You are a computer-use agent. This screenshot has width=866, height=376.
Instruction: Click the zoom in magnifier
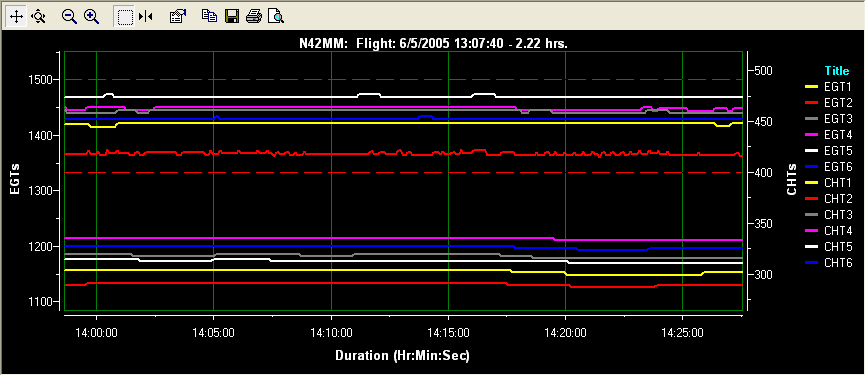click(91, 17)
